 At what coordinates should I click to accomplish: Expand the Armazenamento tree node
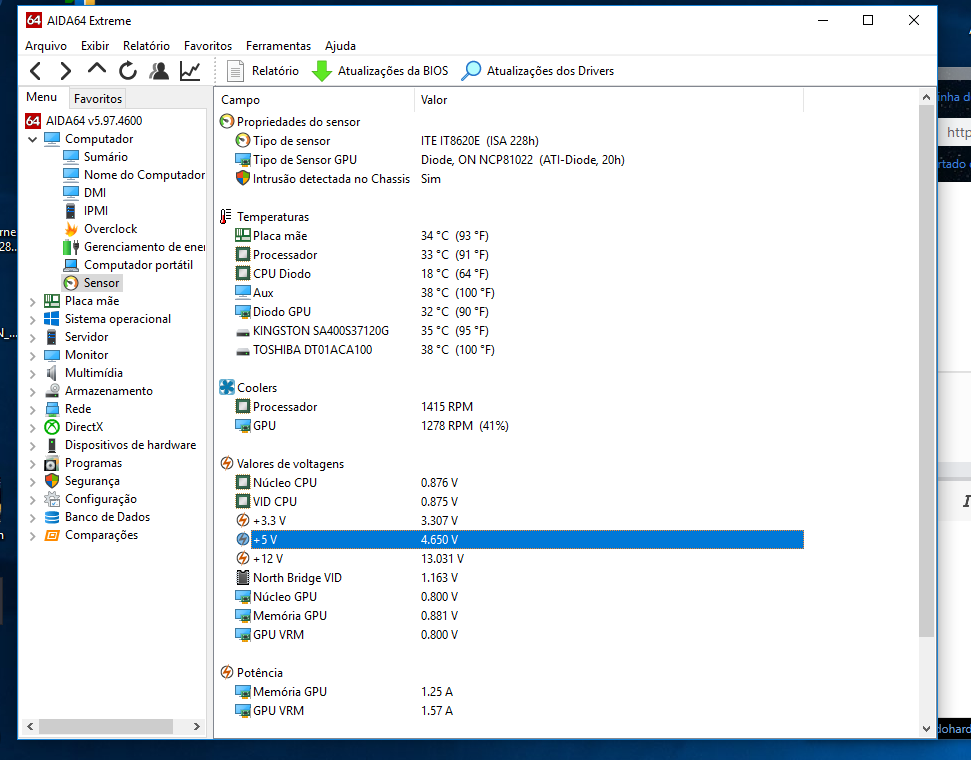click(33, 391)
